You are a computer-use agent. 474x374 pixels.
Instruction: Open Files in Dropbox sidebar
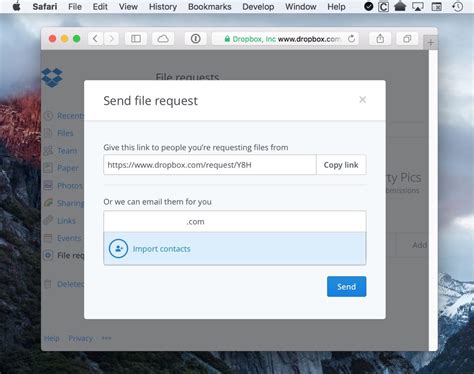pos(65,133)
